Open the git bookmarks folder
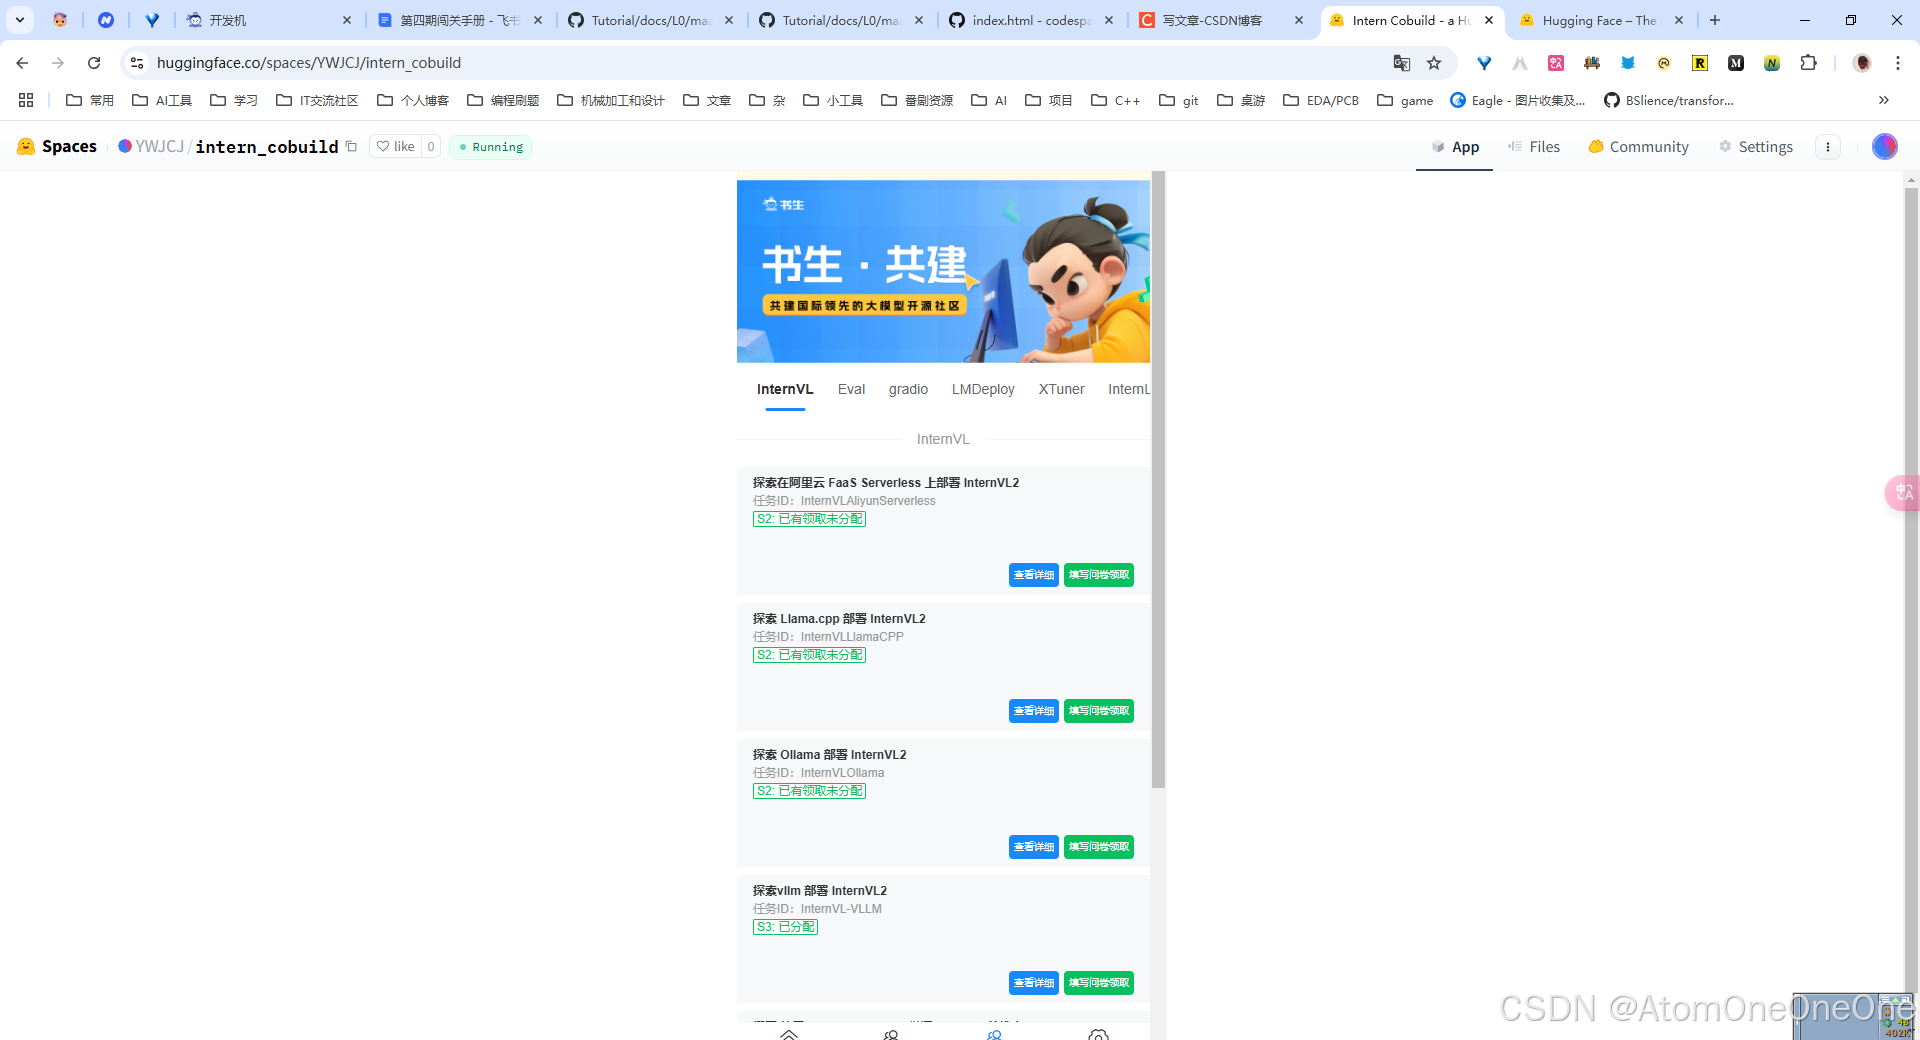The width and height of the screenshot is (1920, 1040). pyautogui.click(x=1179, y=100)
